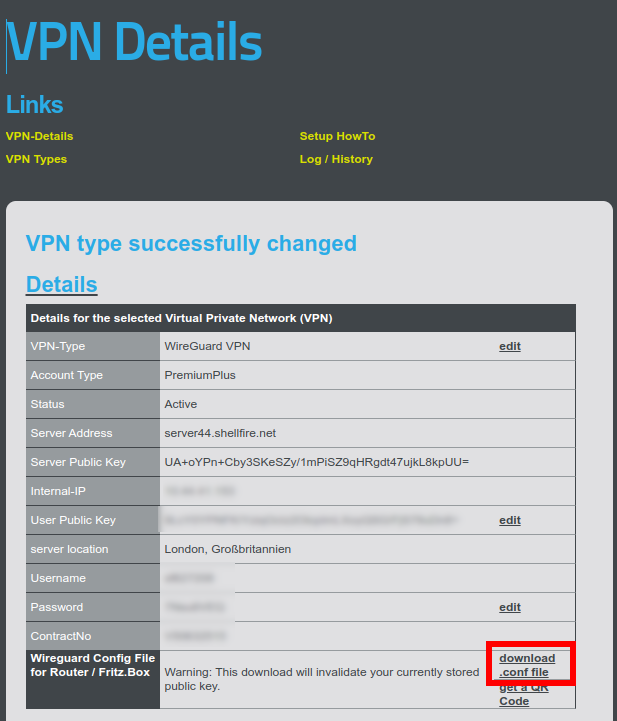Click the VPN Details page title
The height and width of the screenshot is (721, 617).
click(134, 42)
